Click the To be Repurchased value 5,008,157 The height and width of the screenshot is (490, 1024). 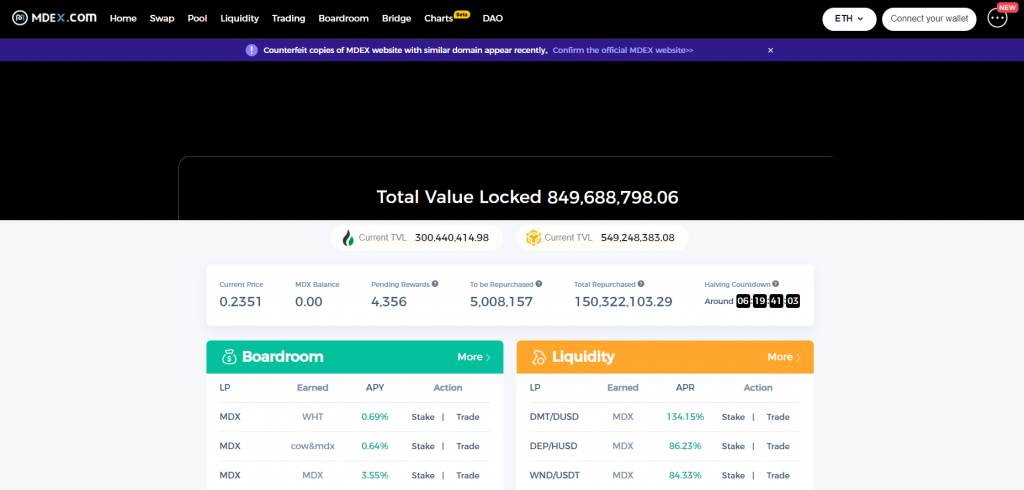pos(502,302)
